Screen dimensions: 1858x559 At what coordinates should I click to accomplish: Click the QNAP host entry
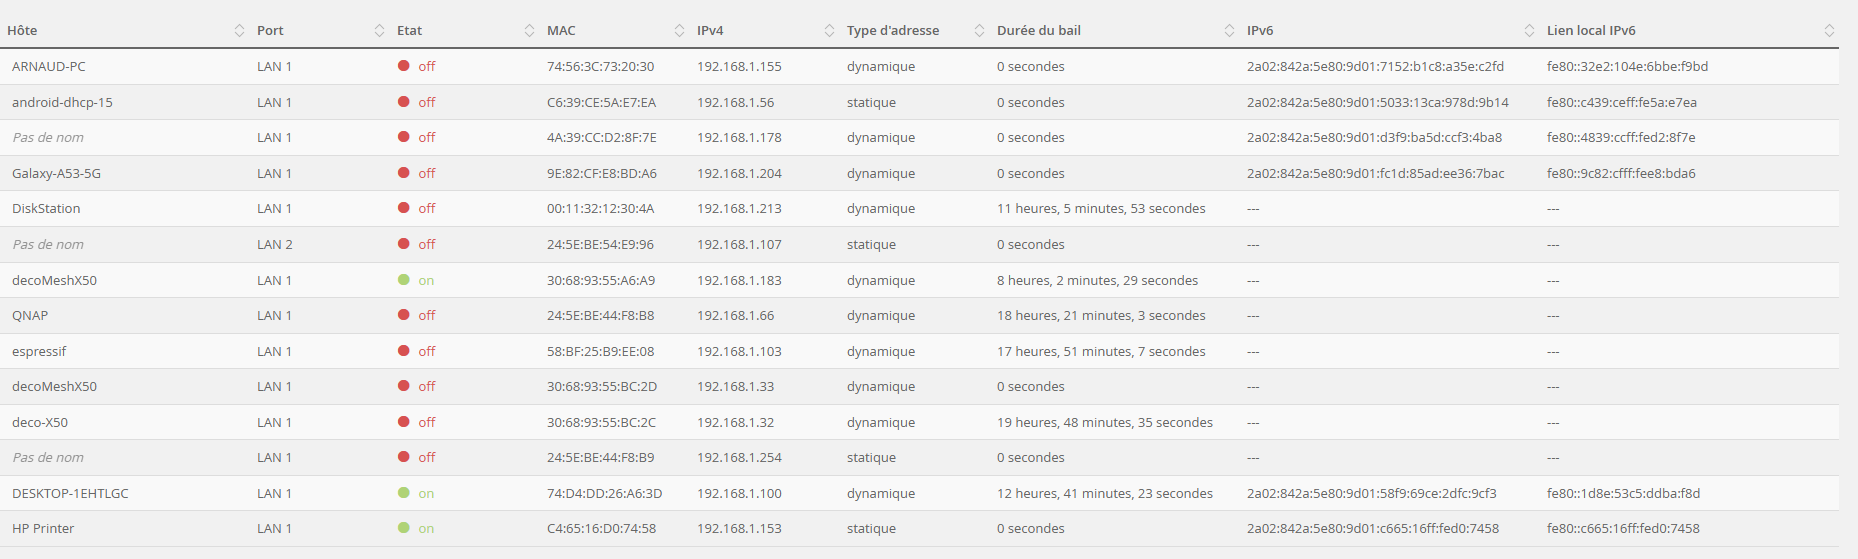(30, 315)
